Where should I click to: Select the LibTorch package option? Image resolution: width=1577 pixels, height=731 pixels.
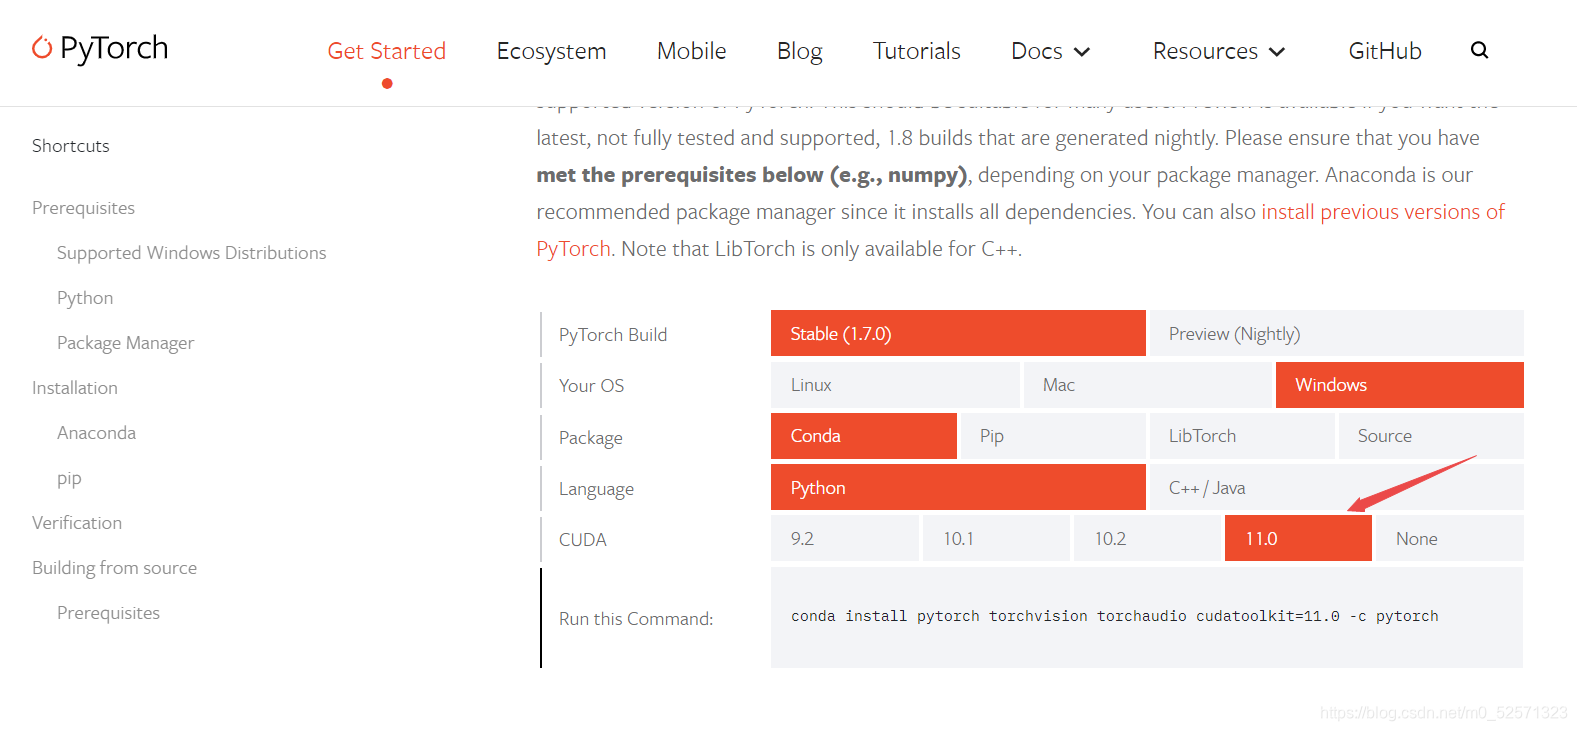1242,436
